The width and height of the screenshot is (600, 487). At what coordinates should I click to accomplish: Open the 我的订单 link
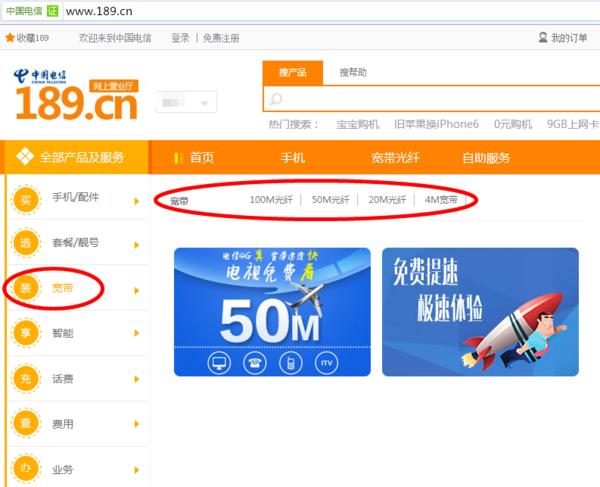tap(569, 38)
